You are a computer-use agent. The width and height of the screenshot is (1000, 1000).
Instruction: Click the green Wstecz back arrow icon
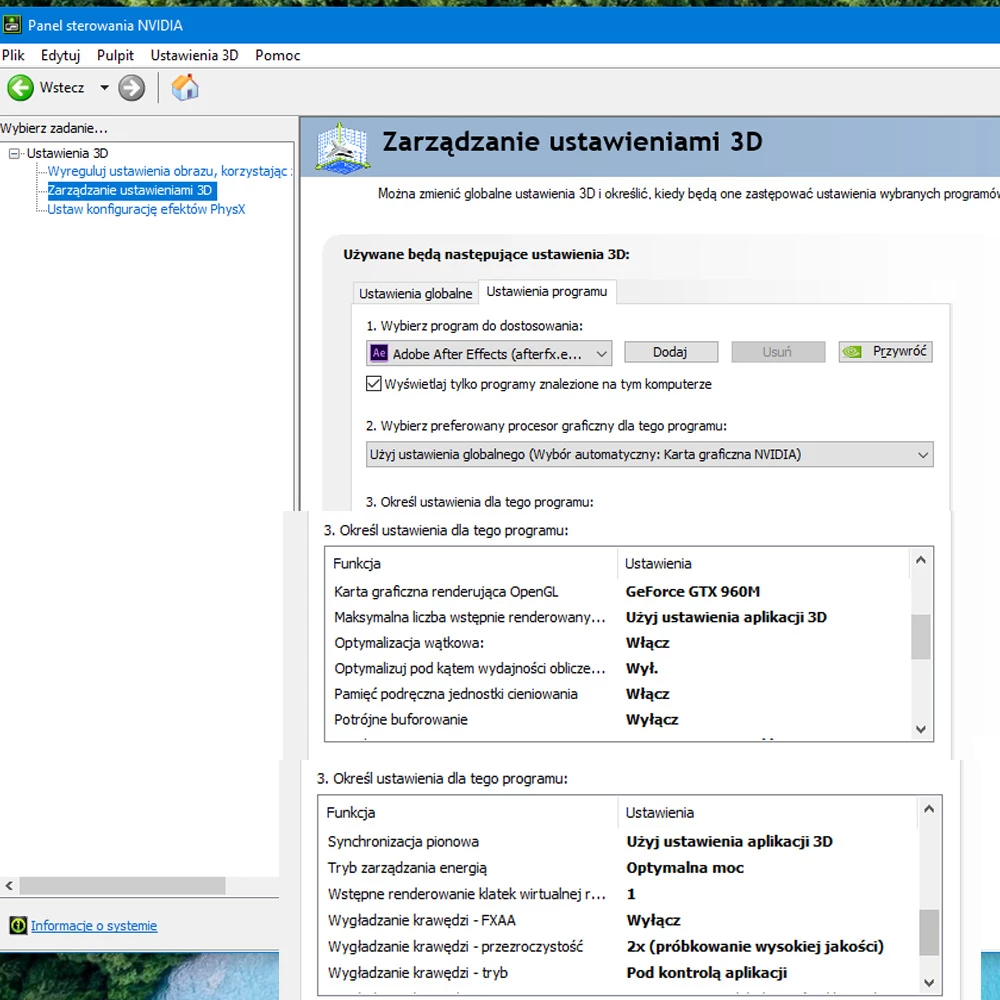[20, 87]
